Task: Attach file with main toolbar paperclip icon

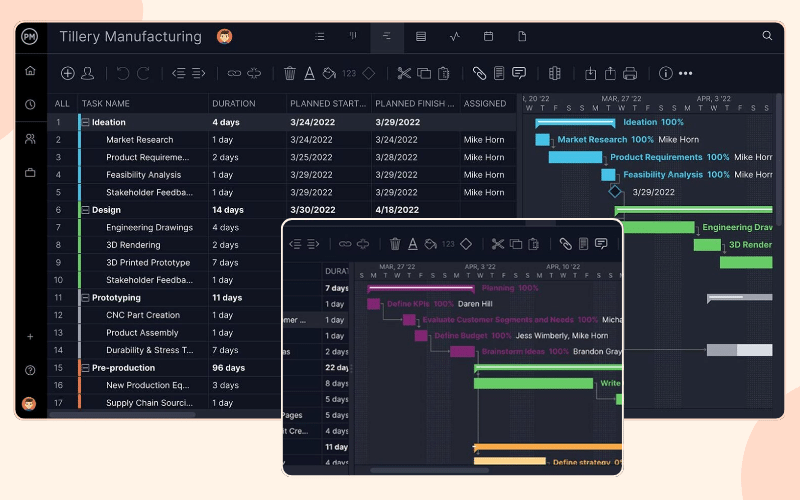Action: (x=479, y=73)
